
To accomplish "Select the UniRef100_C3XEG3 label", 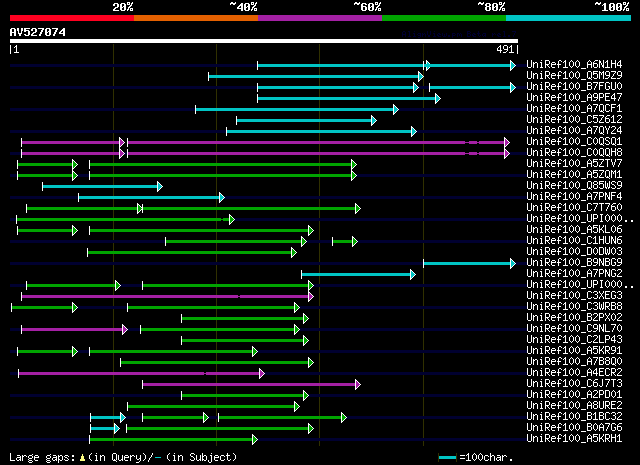I will click(574, 296).
